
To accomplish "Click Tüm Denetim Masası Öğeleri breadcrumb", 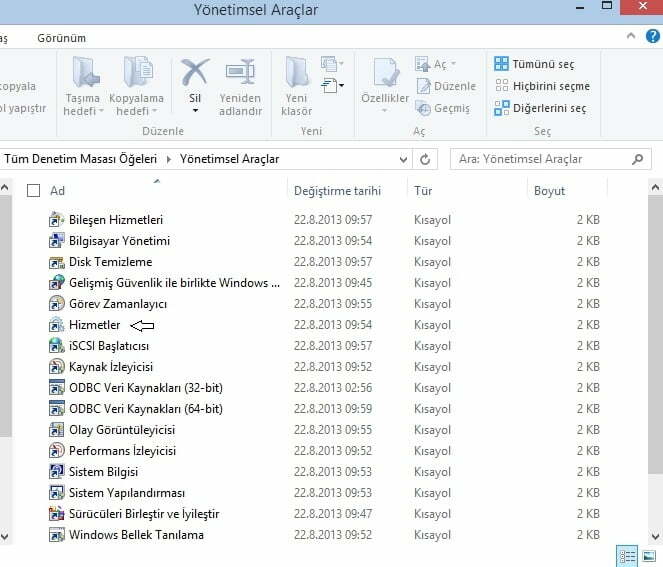I will [x=80, y=159].
